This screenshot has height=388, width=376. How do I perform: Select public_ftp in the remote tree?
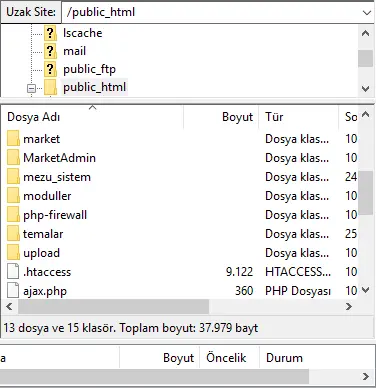pos(89,69)
